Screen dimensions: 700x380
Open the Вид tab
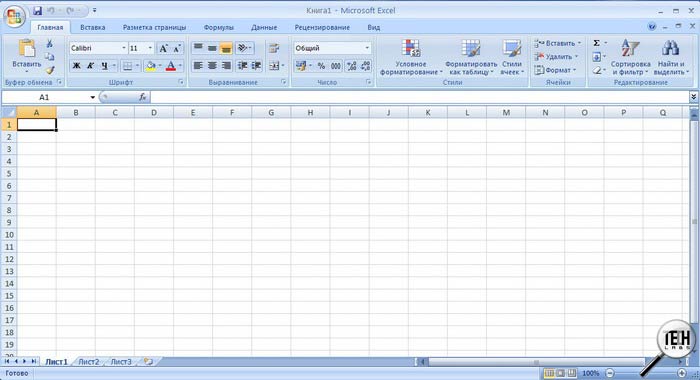pos(373,27)
